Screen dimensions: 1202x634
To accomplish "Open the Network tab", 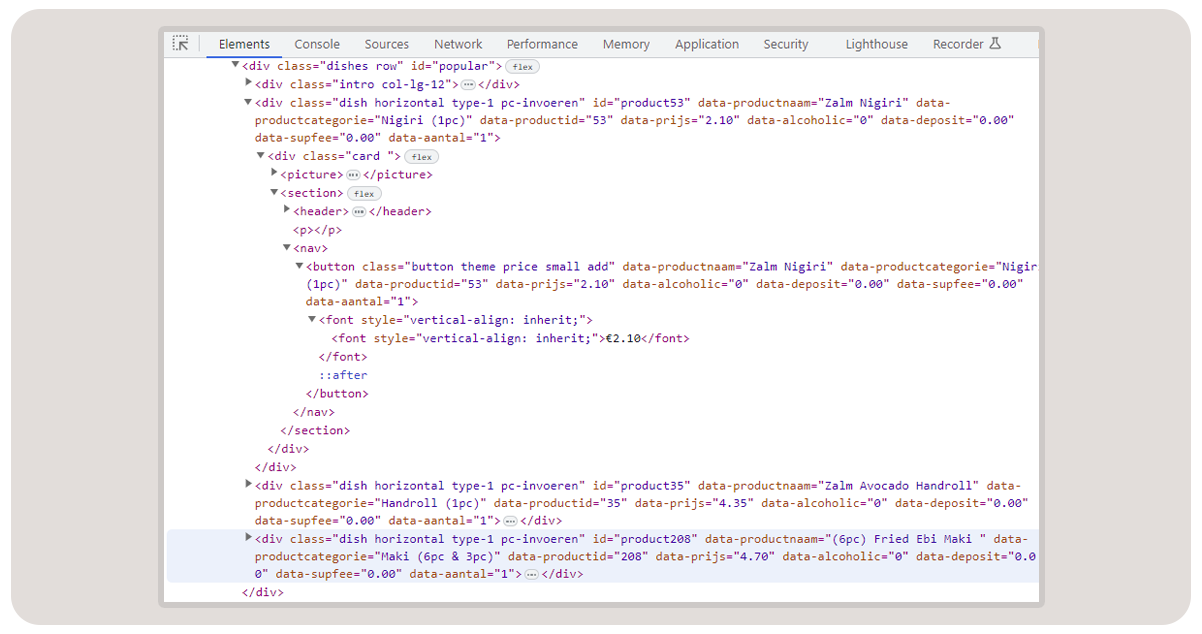I will pyautogui.click(x=458, y=44).
